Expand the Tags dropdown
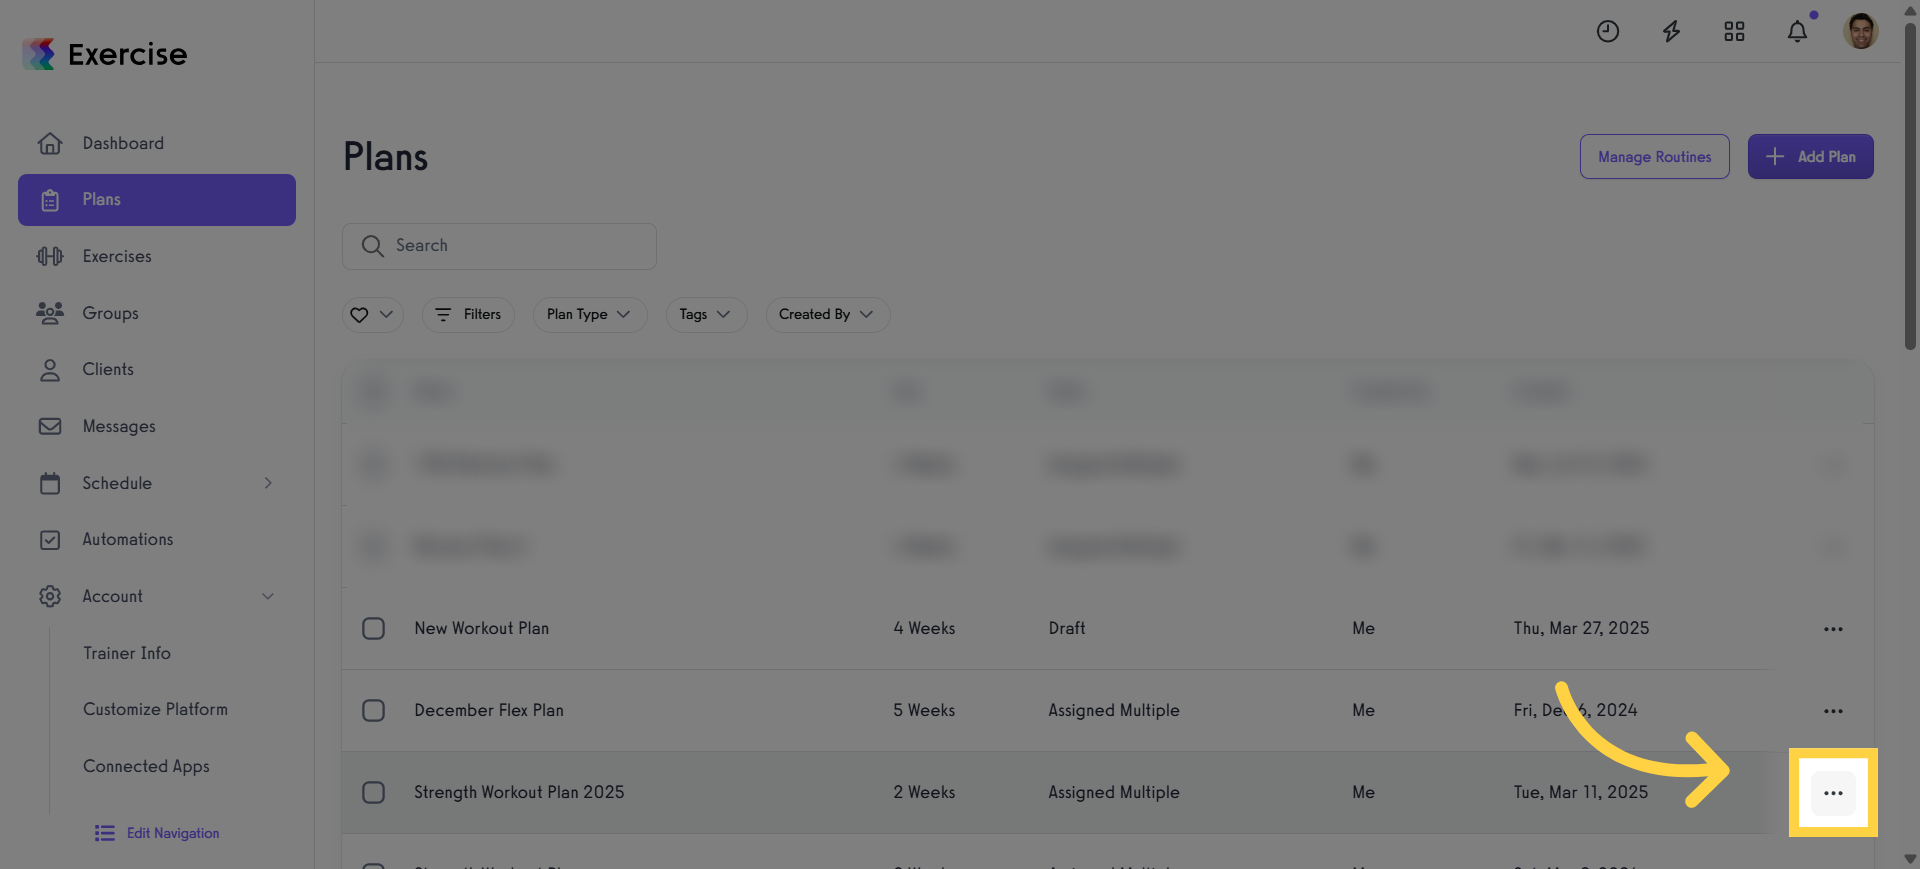Screen dimensions: 1920x869 706,314
